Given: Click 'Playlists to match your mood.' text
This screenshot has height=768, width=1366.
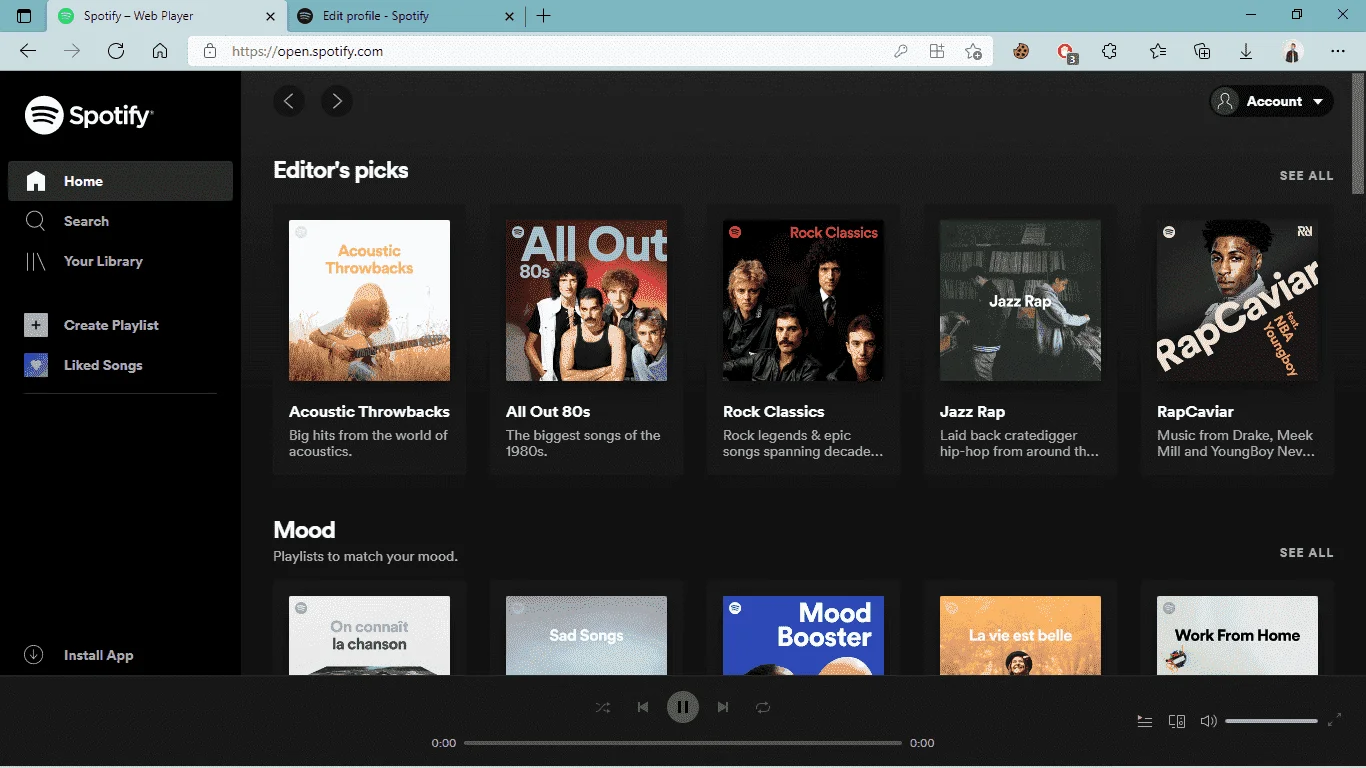Looking at the screenshot, I should pyautogui.click(x=365, y=556).
